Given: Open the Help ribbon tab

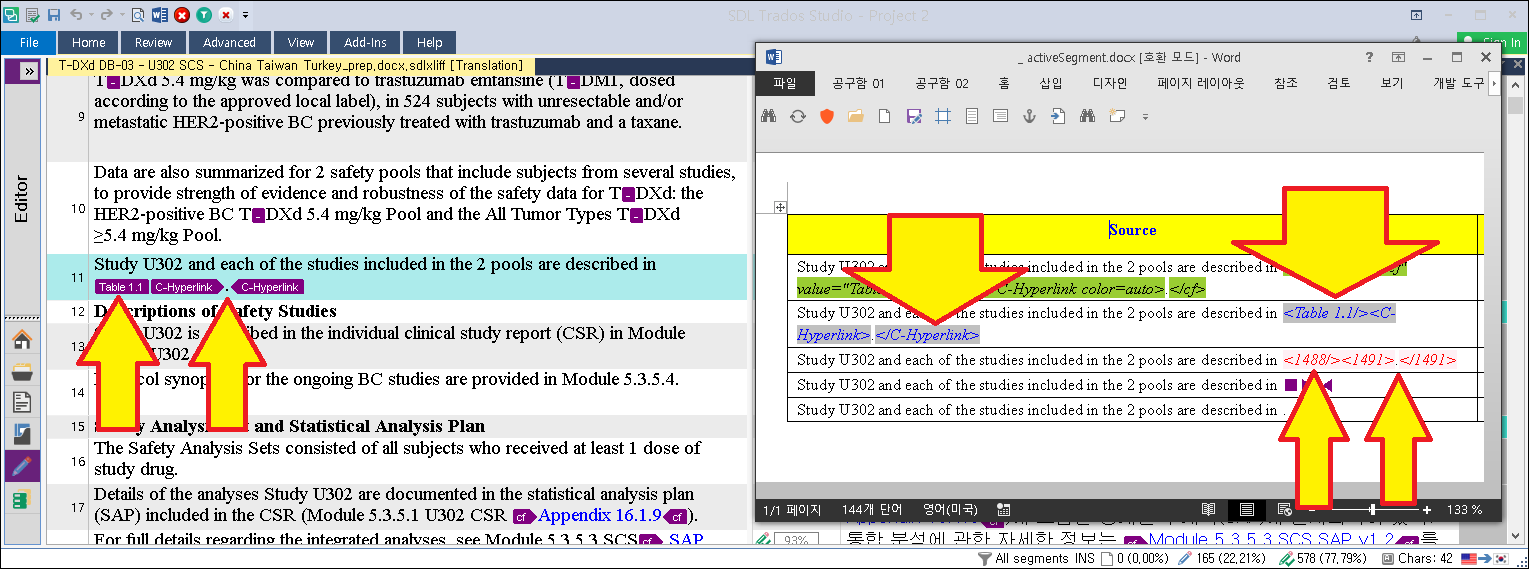Looking at the screenshot, I should (430, 43).
